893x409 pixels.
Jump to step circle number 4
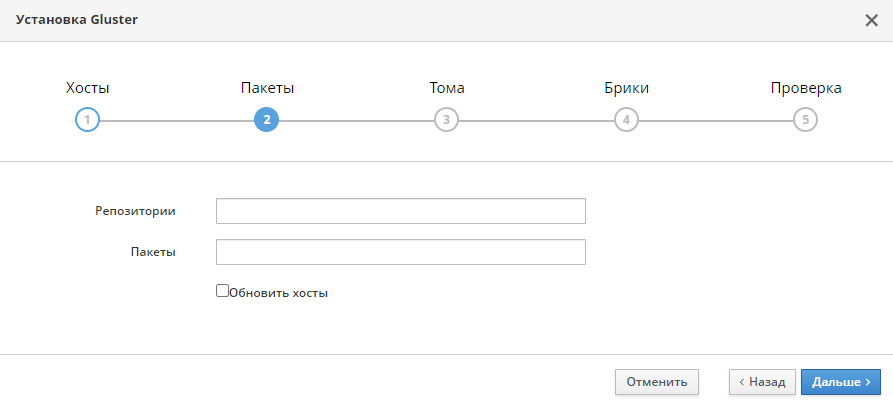[x=626, y=120]
